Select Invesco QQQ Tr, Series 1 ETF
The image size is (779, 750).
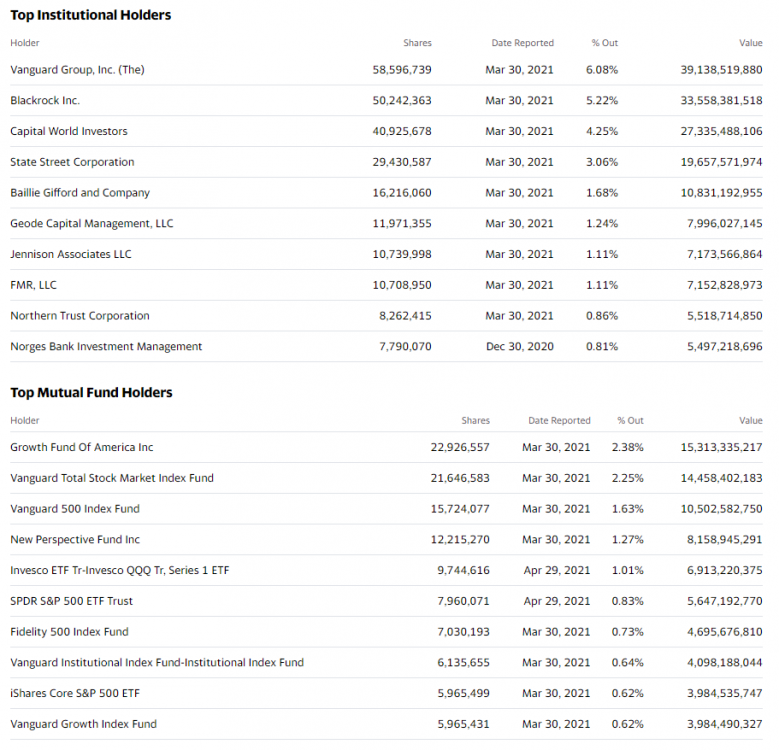point(120,570)
